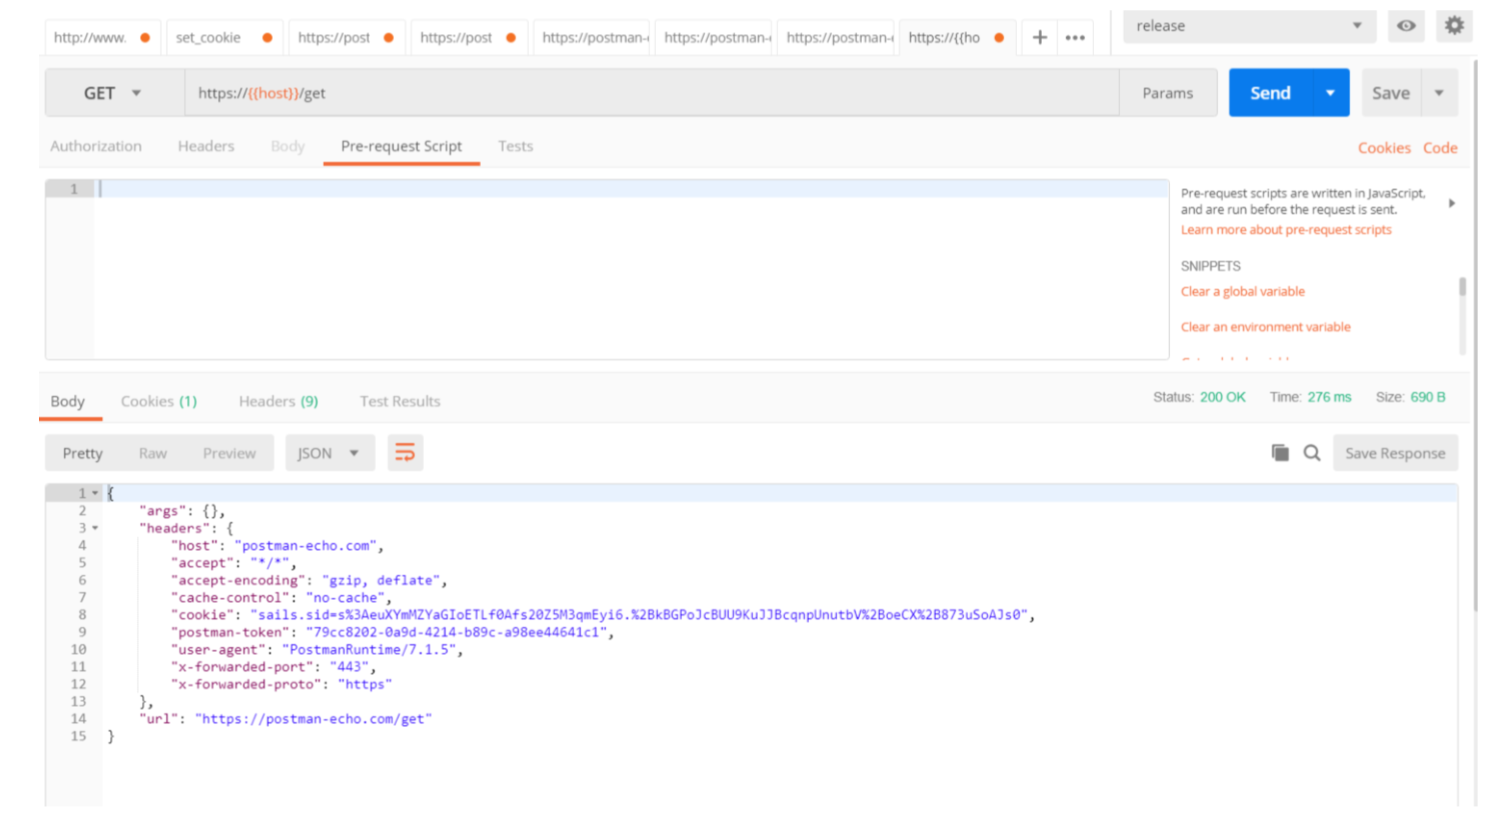
Task: Switch response view to Raw
Action: pyautogui.click(x=153, y=453)
